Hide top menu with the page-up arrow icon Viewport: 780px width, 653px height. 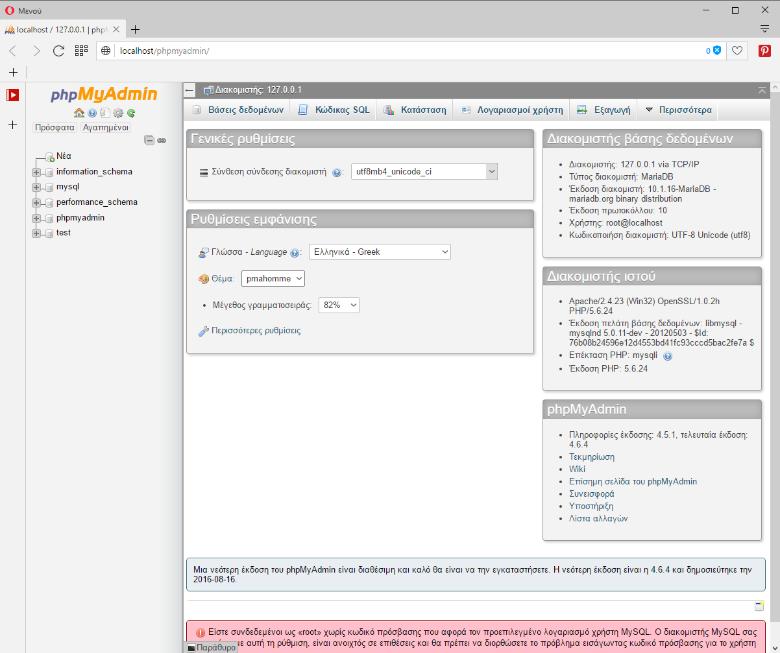(x=762, y=90)
